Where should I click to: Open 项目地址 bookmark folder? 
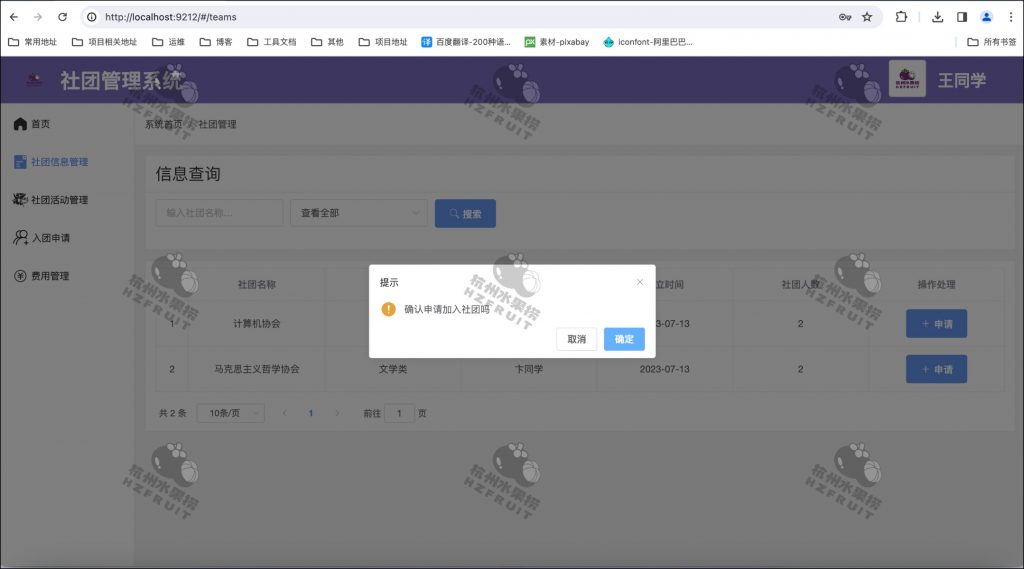click(x=383, y=42)
